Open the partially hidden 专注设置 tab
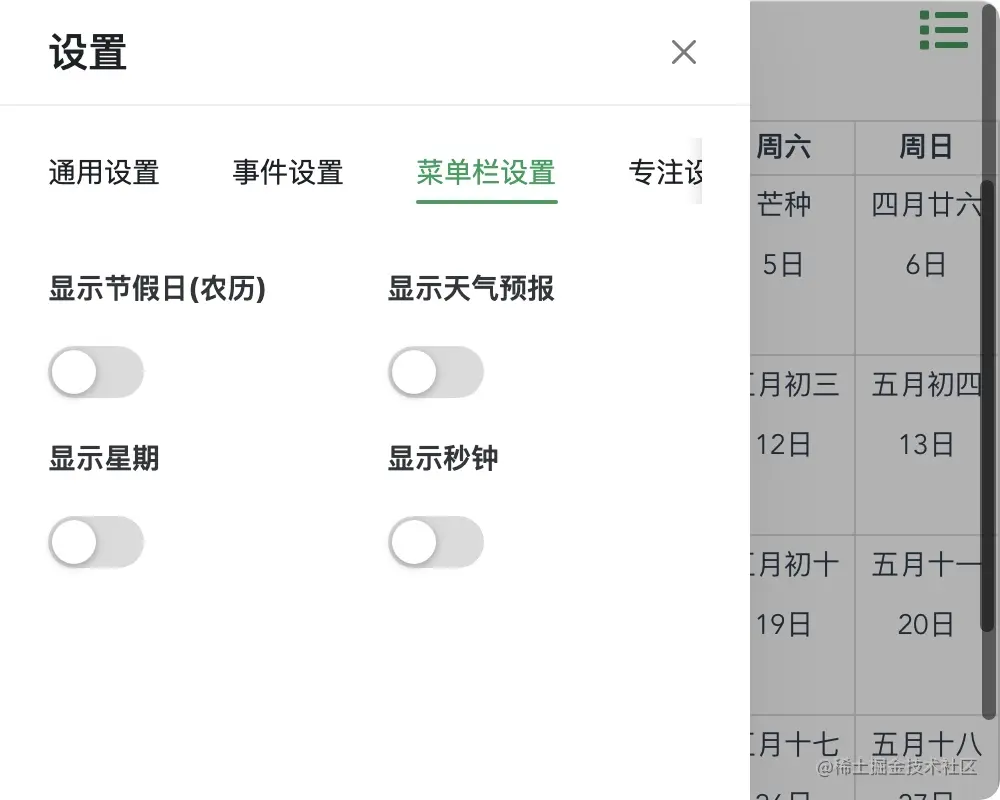This screenshot has height=800, width=1000. coord(665,173)
